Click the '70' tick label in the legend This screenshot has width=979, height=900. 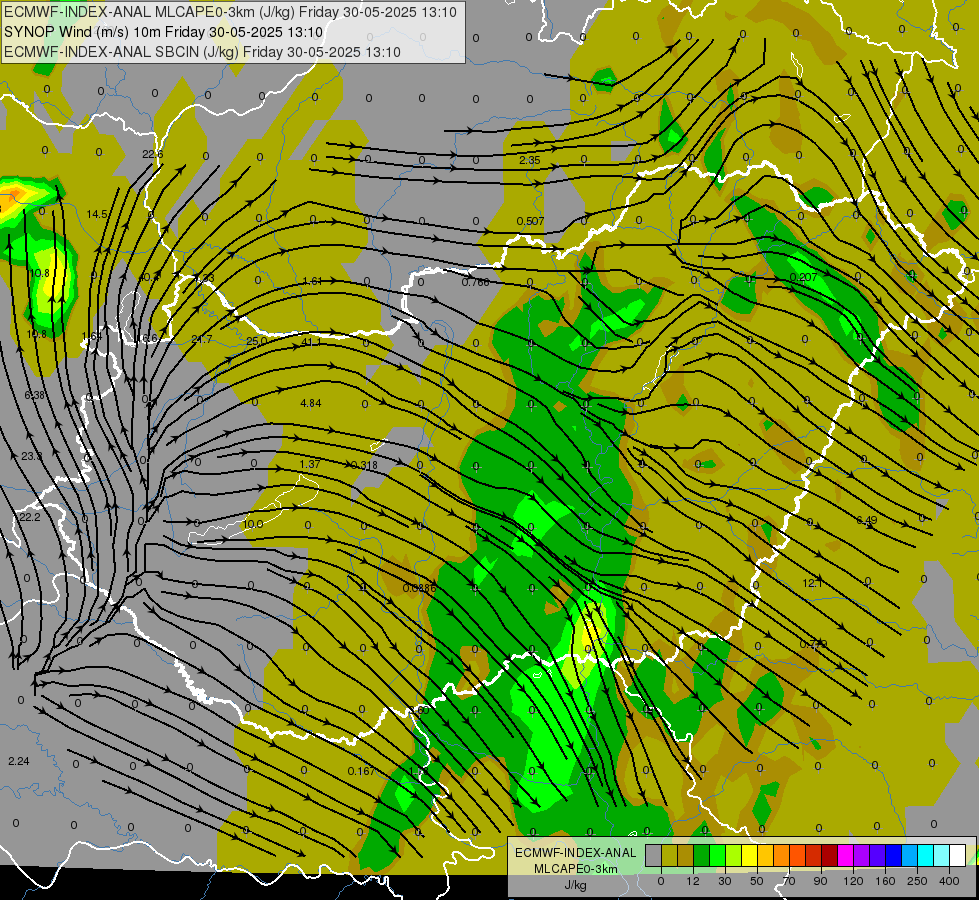coord(789,881)
